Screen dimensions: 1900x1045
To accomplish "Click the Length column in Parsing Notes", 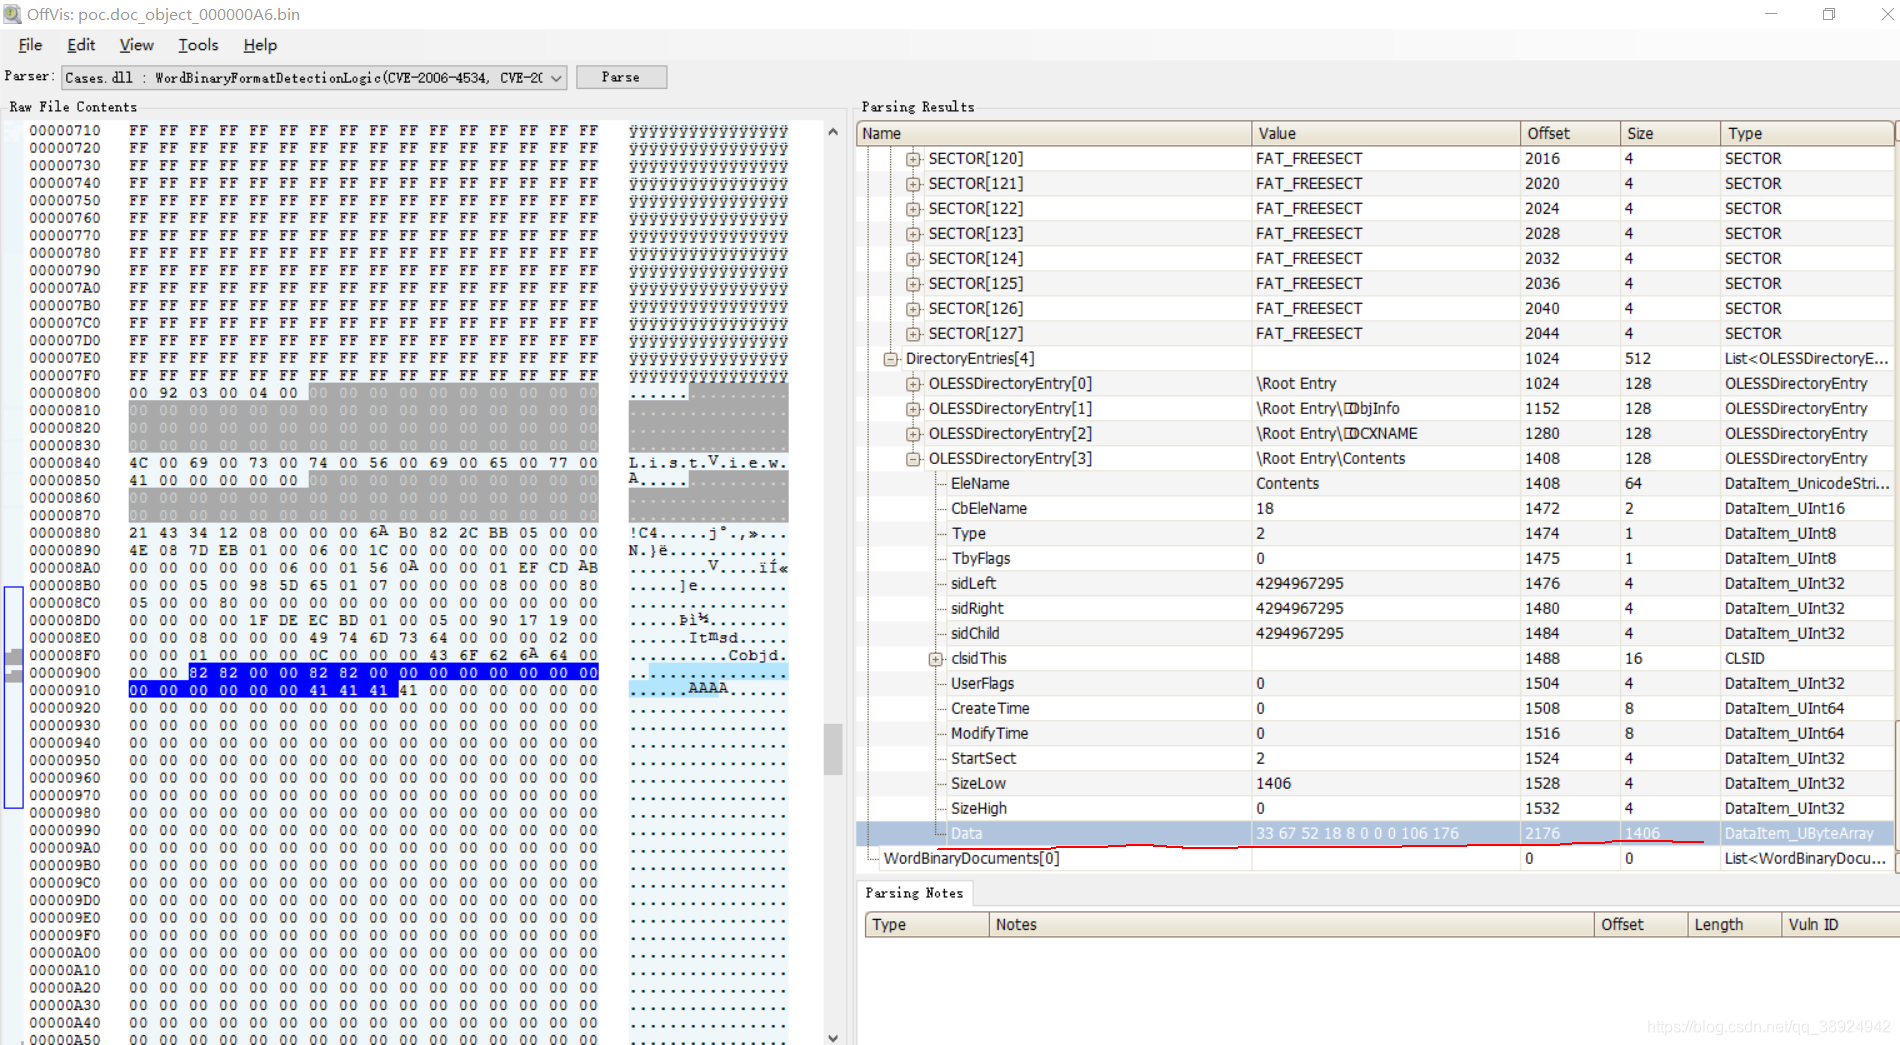I will coord(1734,924).
